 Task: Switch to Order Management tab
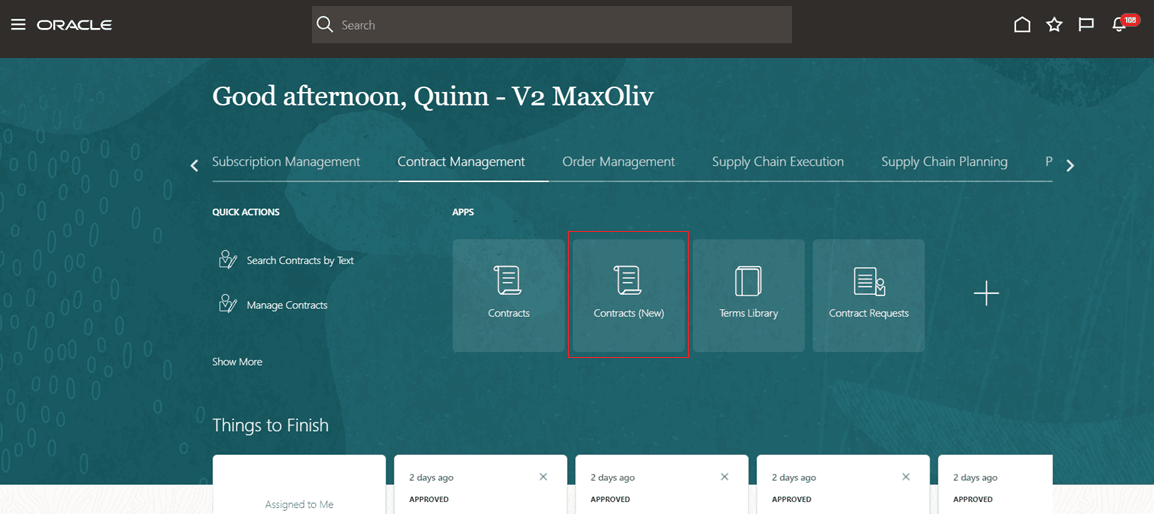618,161
